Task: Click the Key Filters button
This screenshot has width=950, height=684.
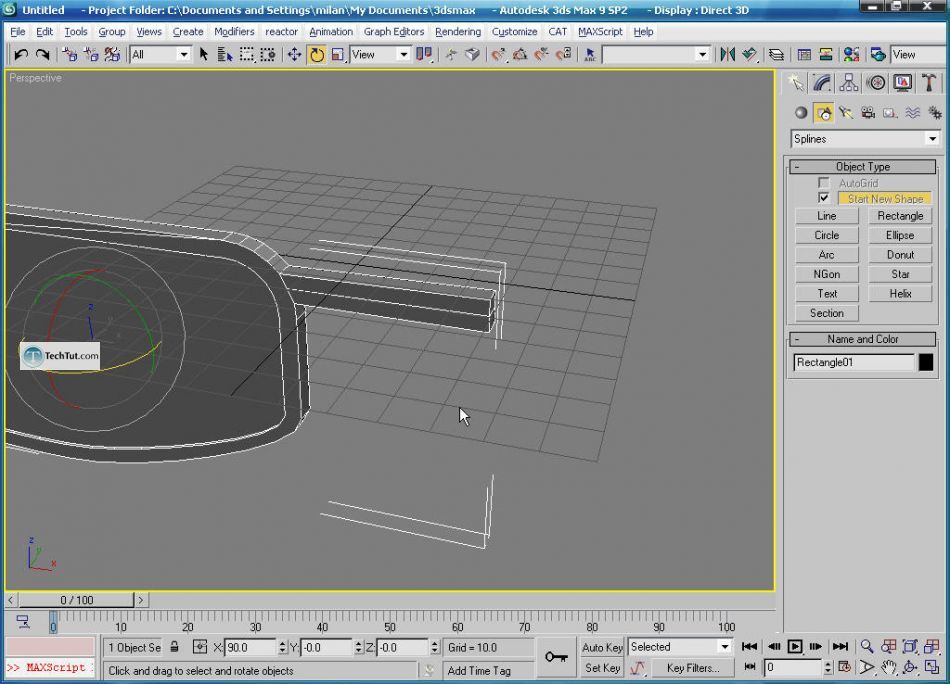Action: coord(693,668)
